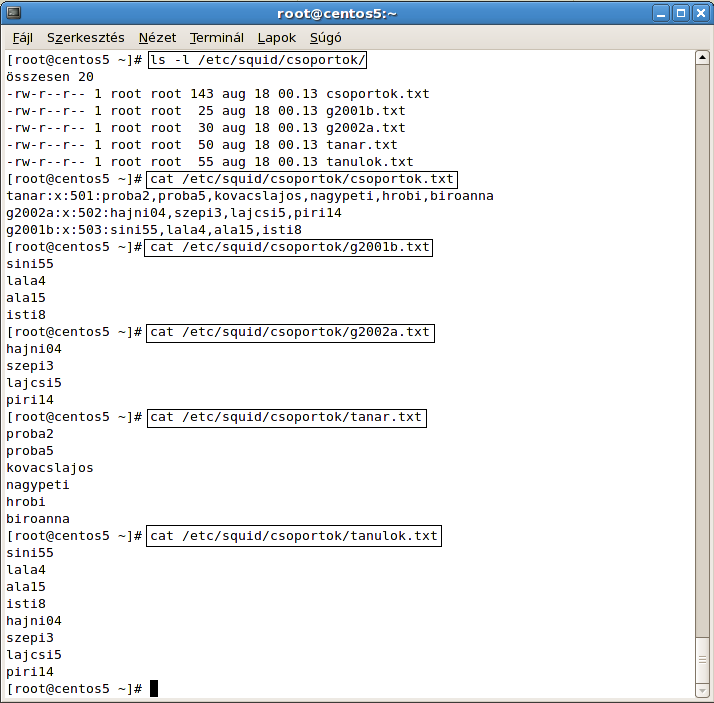This screenshot has height=703, width=714.
Task: Click the boxed ls -l csoportok command
Action: pyautogui.click(x=258, y=60)
